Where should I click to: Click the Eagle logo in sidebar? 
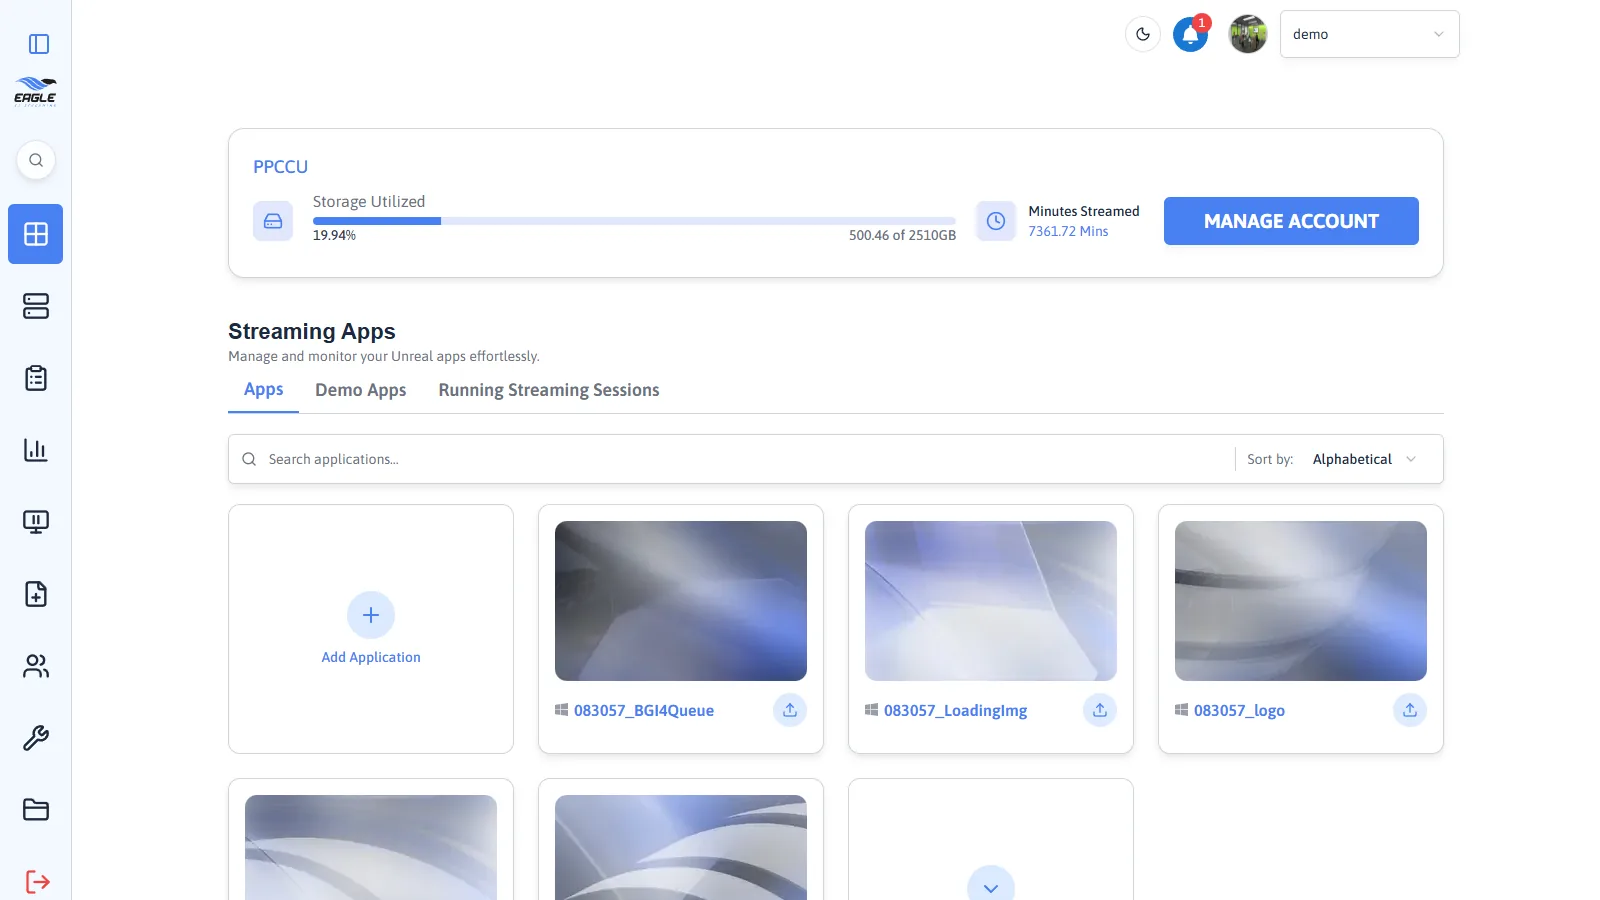[x=35, y=91]
